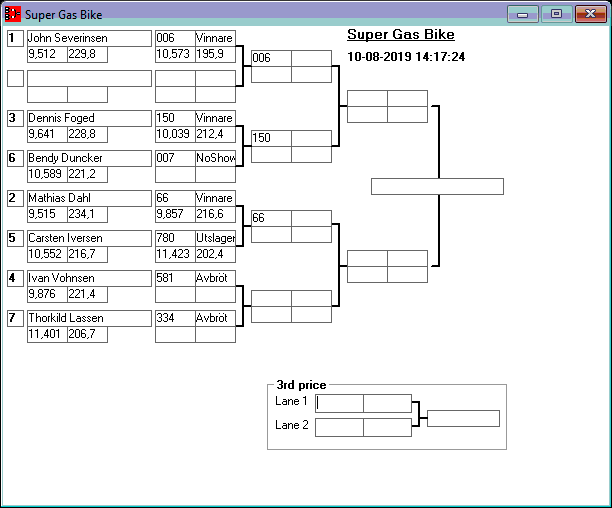
Task: Select the Thorkild Lassen name field
Action: (x=88, y=318)
